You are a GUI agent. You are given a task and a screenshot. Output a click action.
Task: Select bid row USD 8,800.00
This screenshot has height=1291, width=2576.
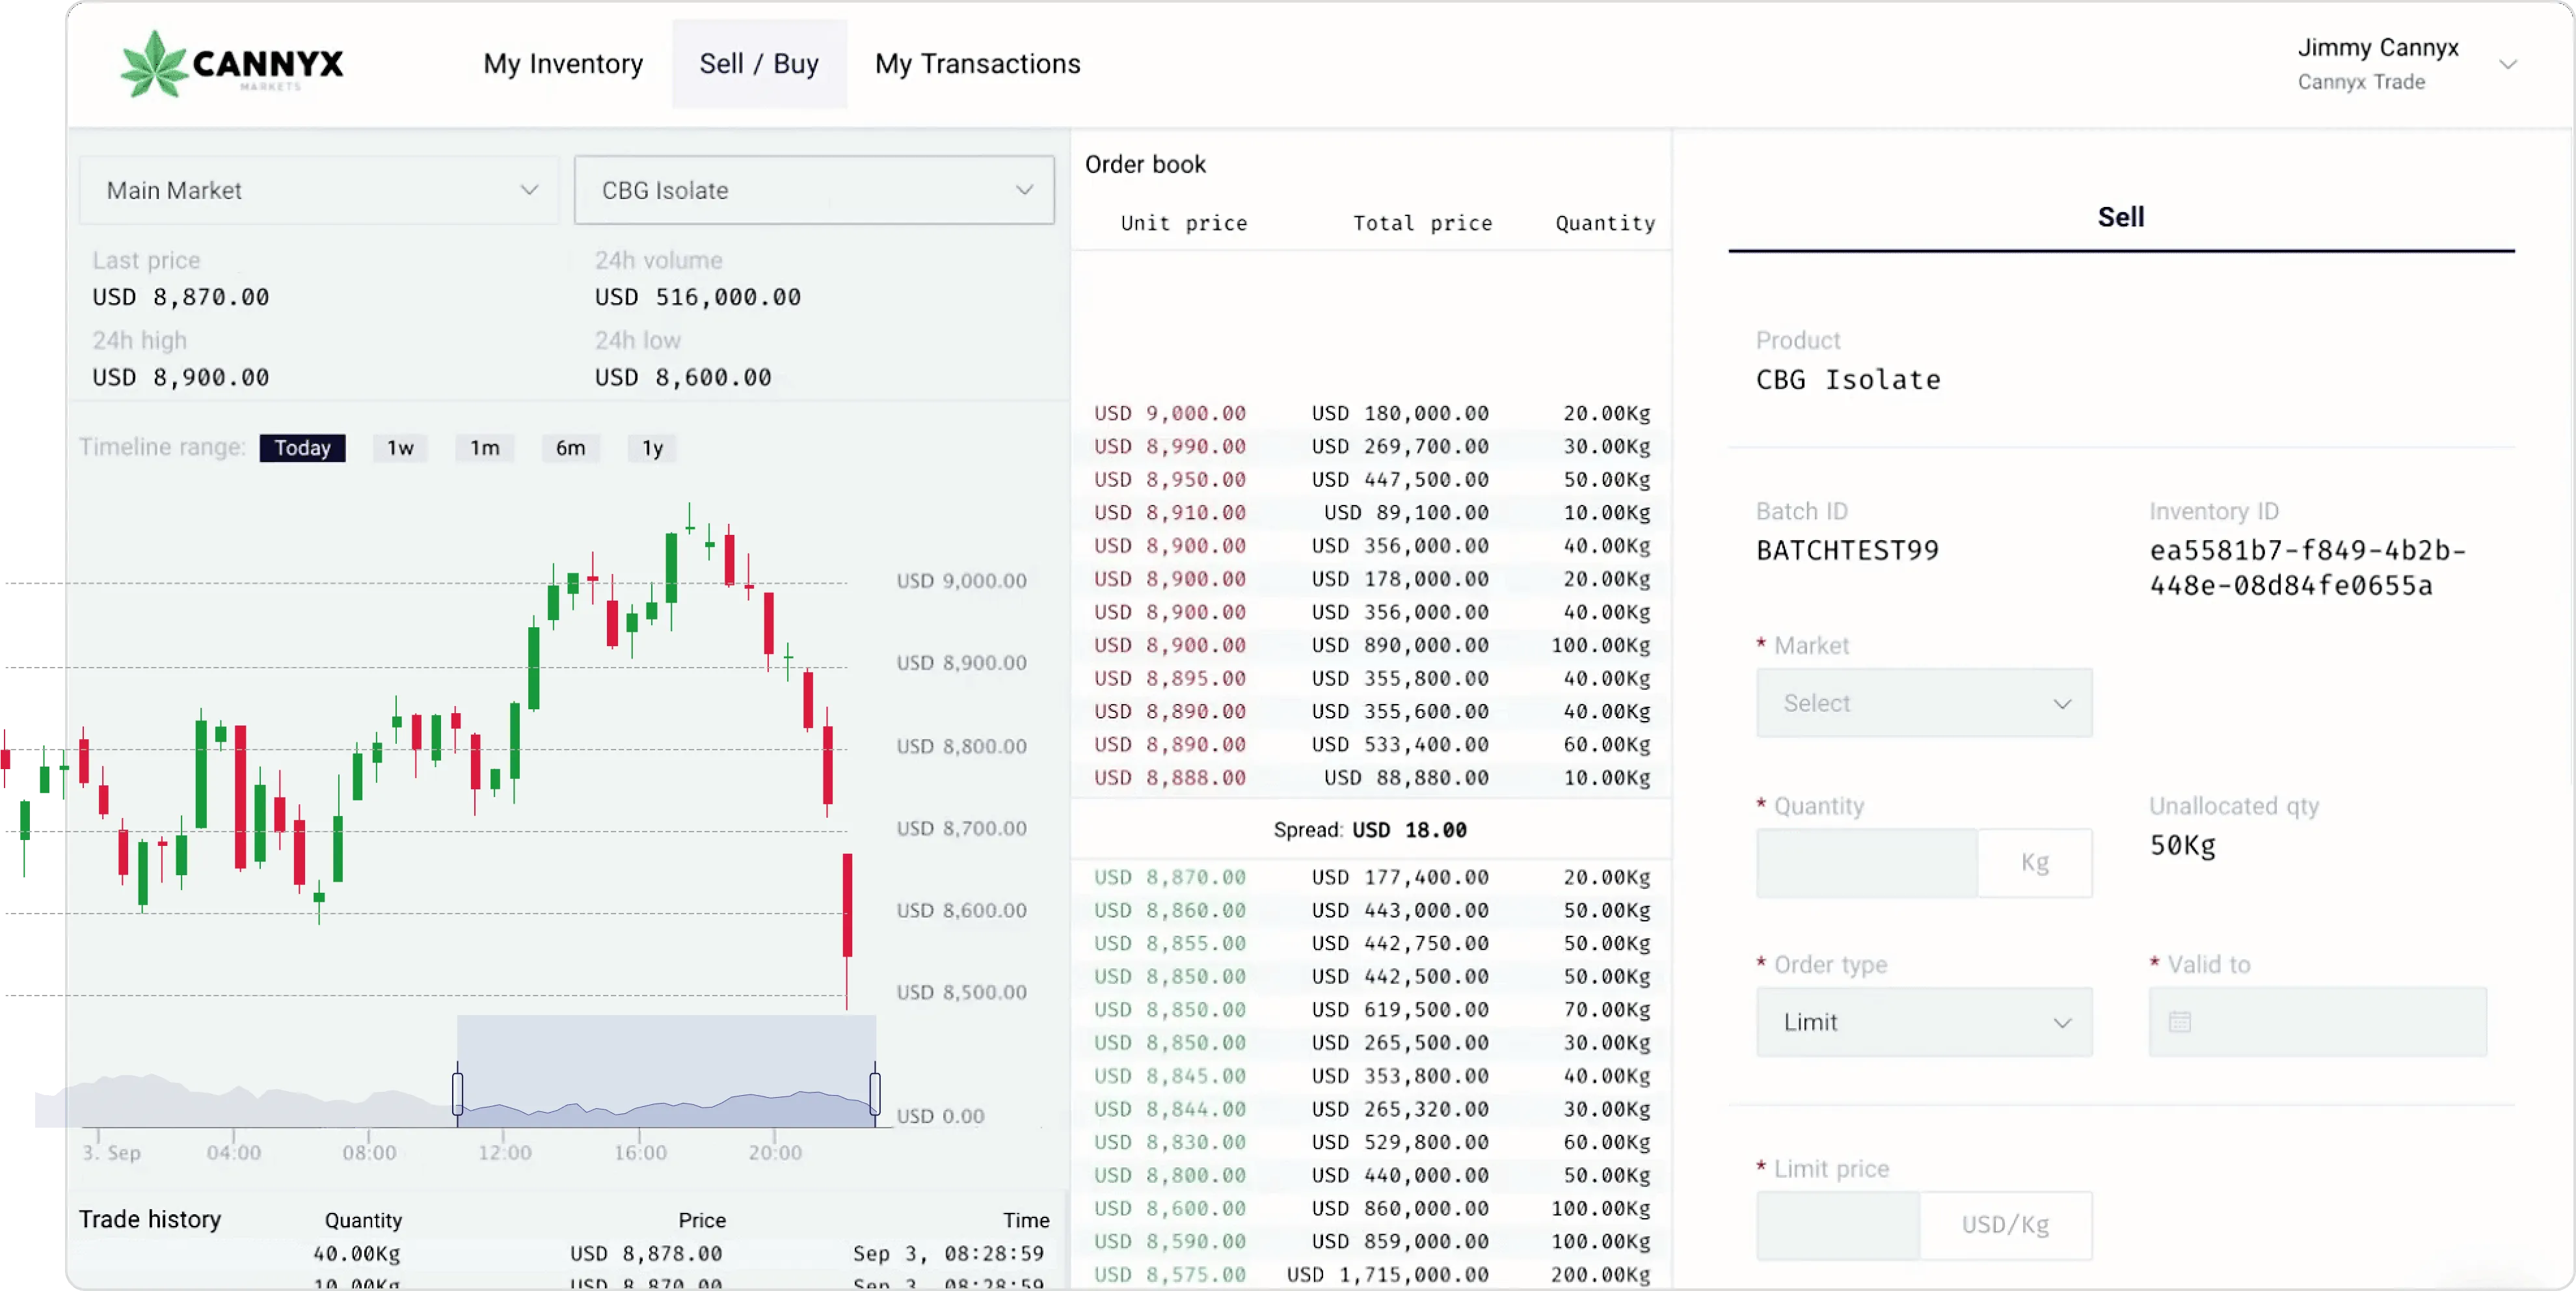pyautogui.click(x=1371, y=1175)
